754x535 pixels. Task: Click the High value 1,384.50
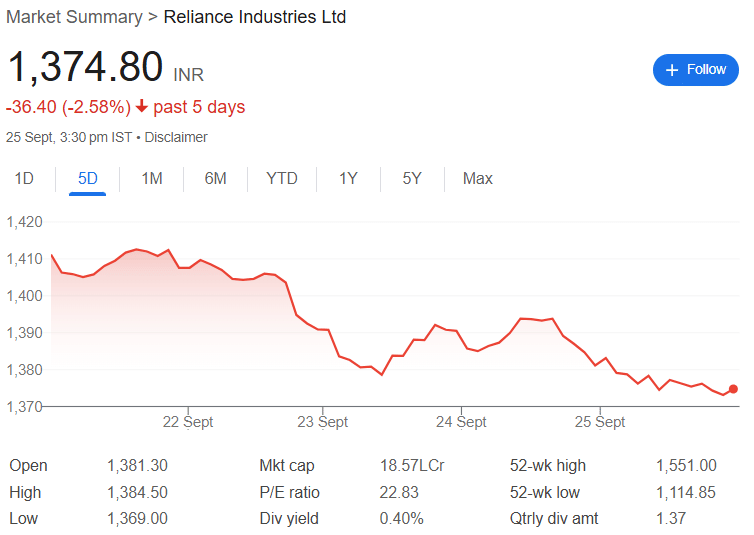(138, 492)
